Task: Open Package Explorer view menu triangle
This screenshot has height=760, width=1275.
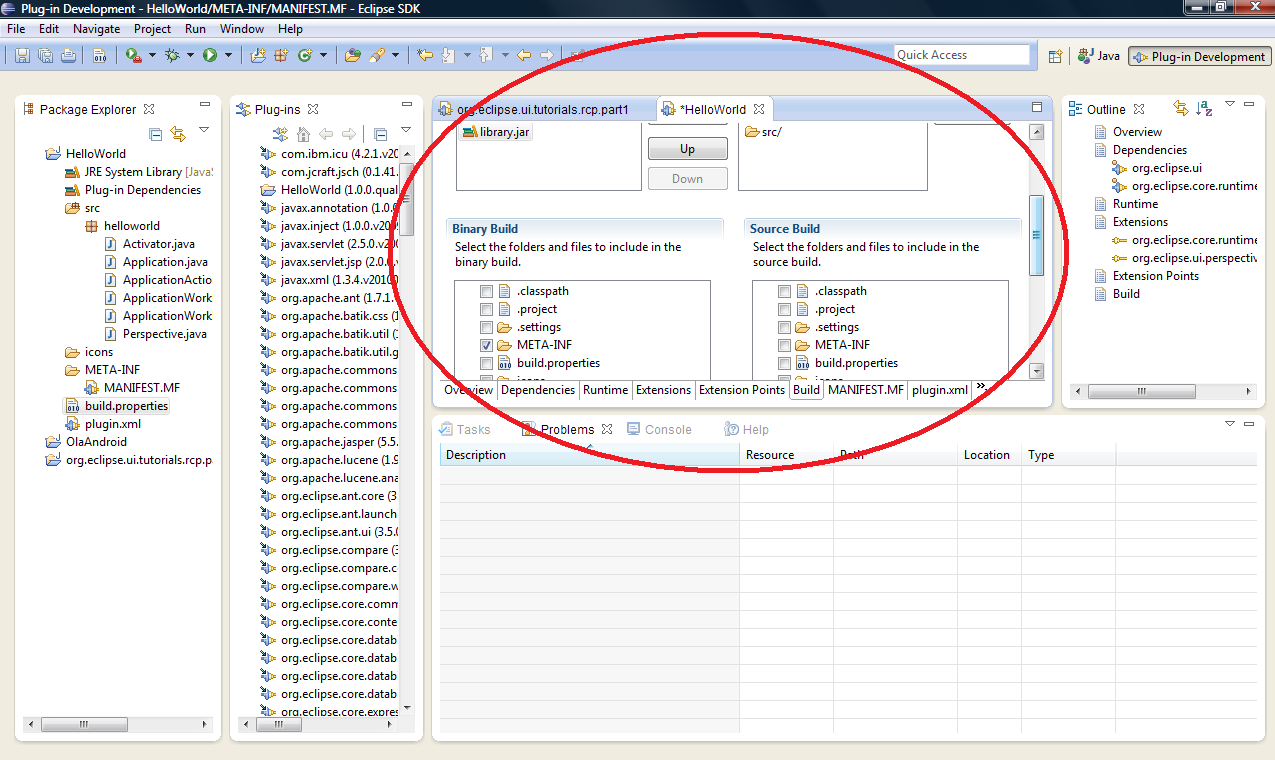Action: 204,129
